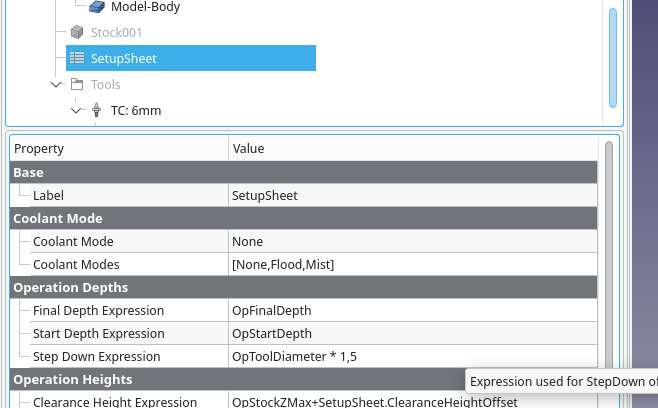Click the TC: 6mm tool controller icon
Image resolution: width=658 pixels, height=408 pixels.
97,110
